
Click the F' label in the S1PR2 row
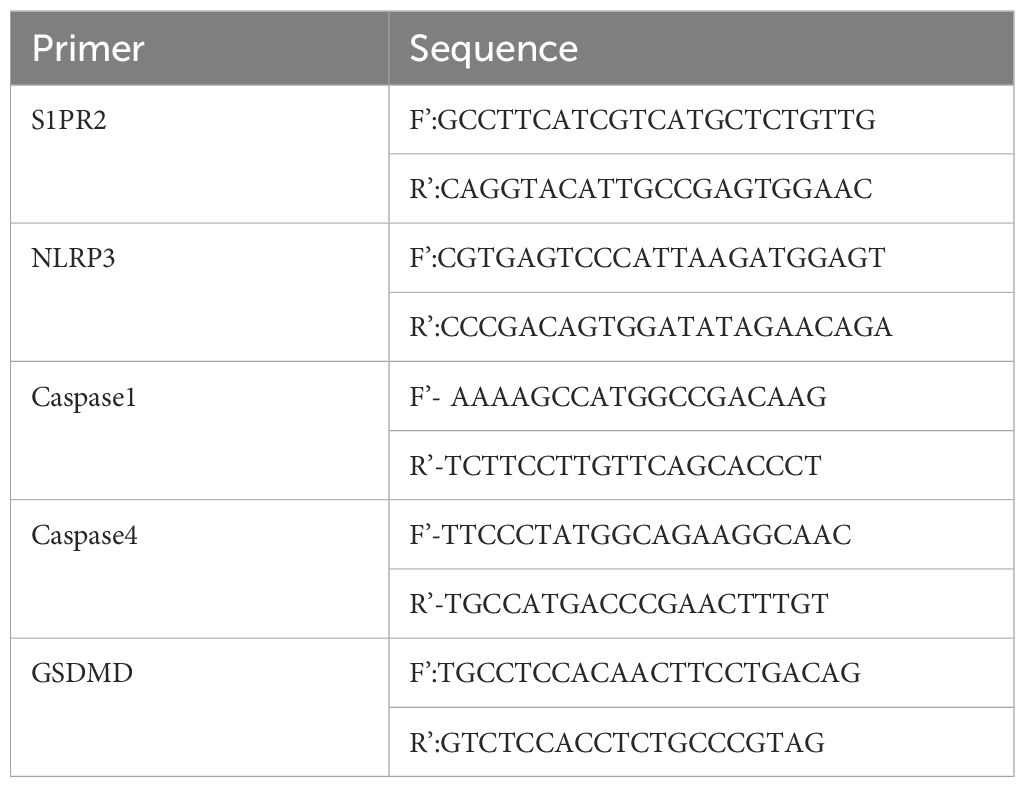[420, 120]
